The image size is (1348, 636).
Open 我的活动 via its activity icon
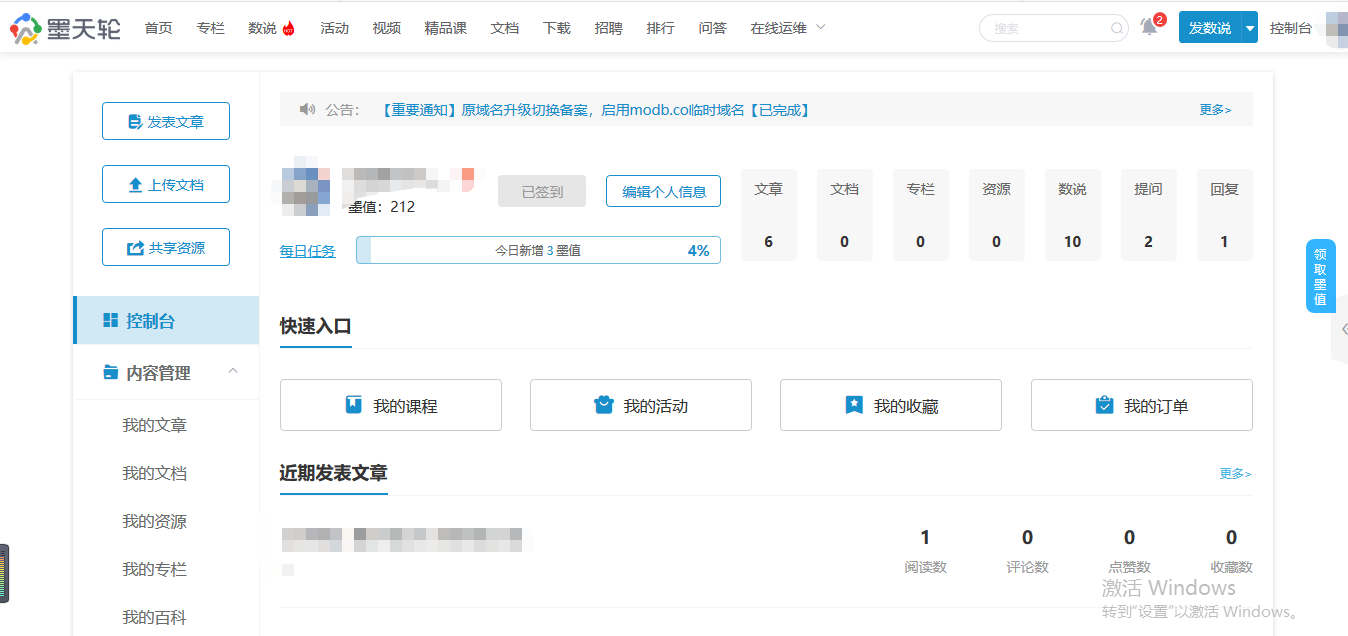pos(603,404)
